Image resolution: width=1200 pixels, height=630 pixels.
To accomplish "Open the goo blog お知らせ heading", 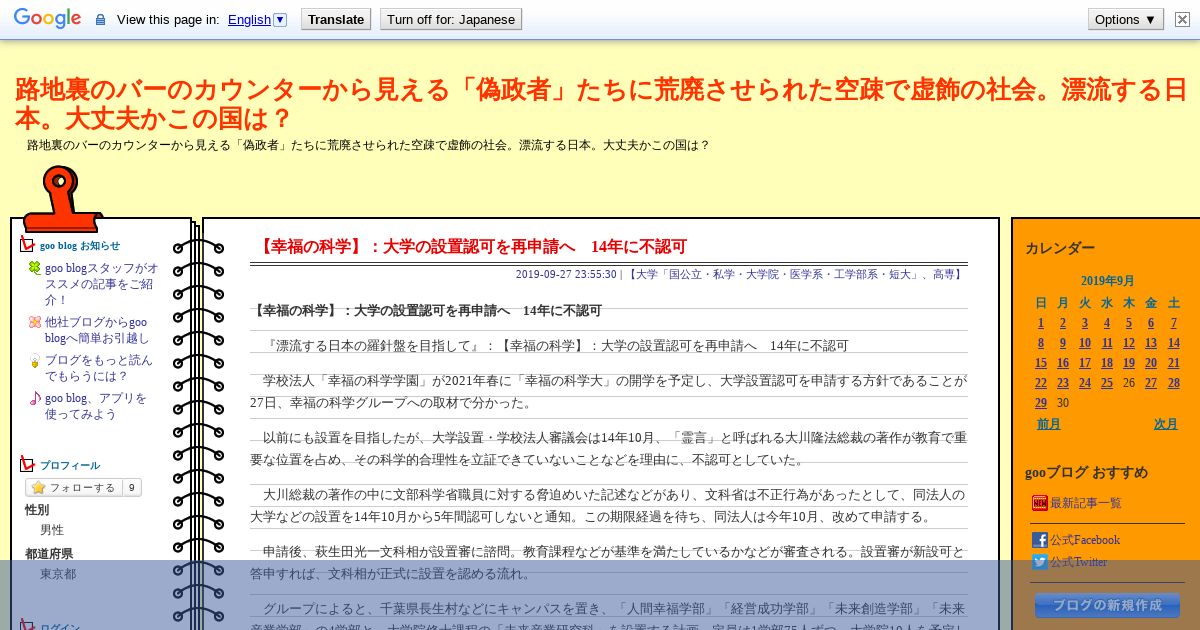I will click(x=80, y=245).
